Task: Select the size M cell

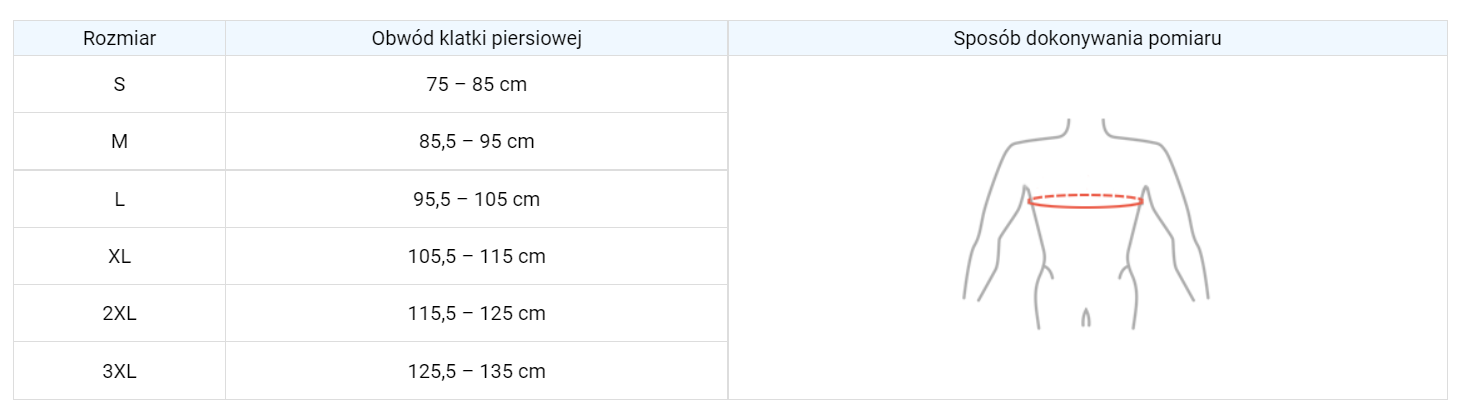Action: click(x=119, y=142)
